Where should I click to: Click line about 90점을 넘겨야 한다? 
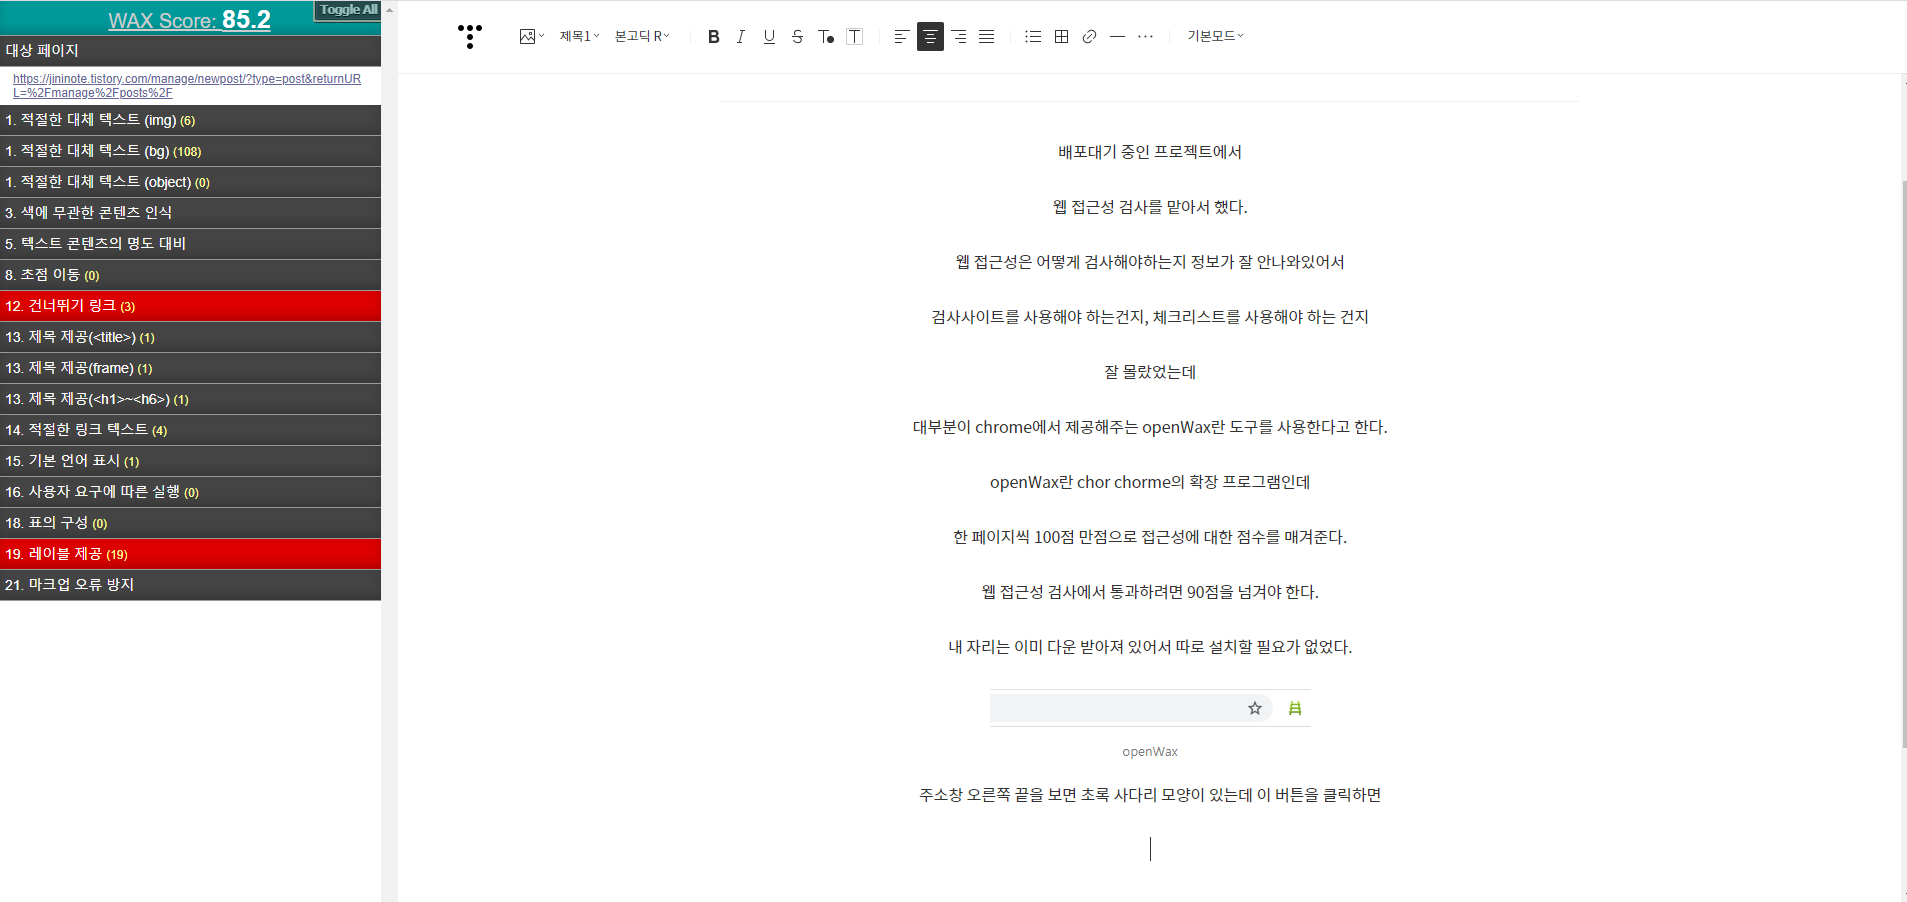(x=1150, y=592)
